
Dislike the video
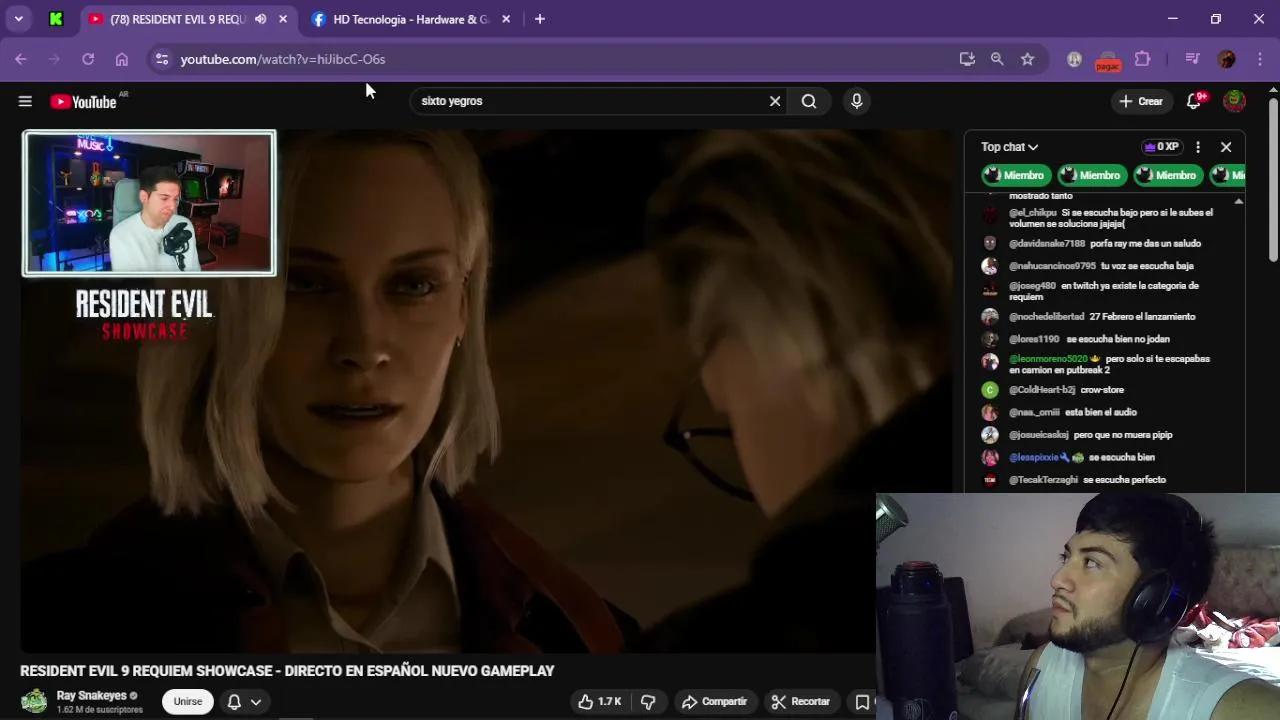click(648, 702)
